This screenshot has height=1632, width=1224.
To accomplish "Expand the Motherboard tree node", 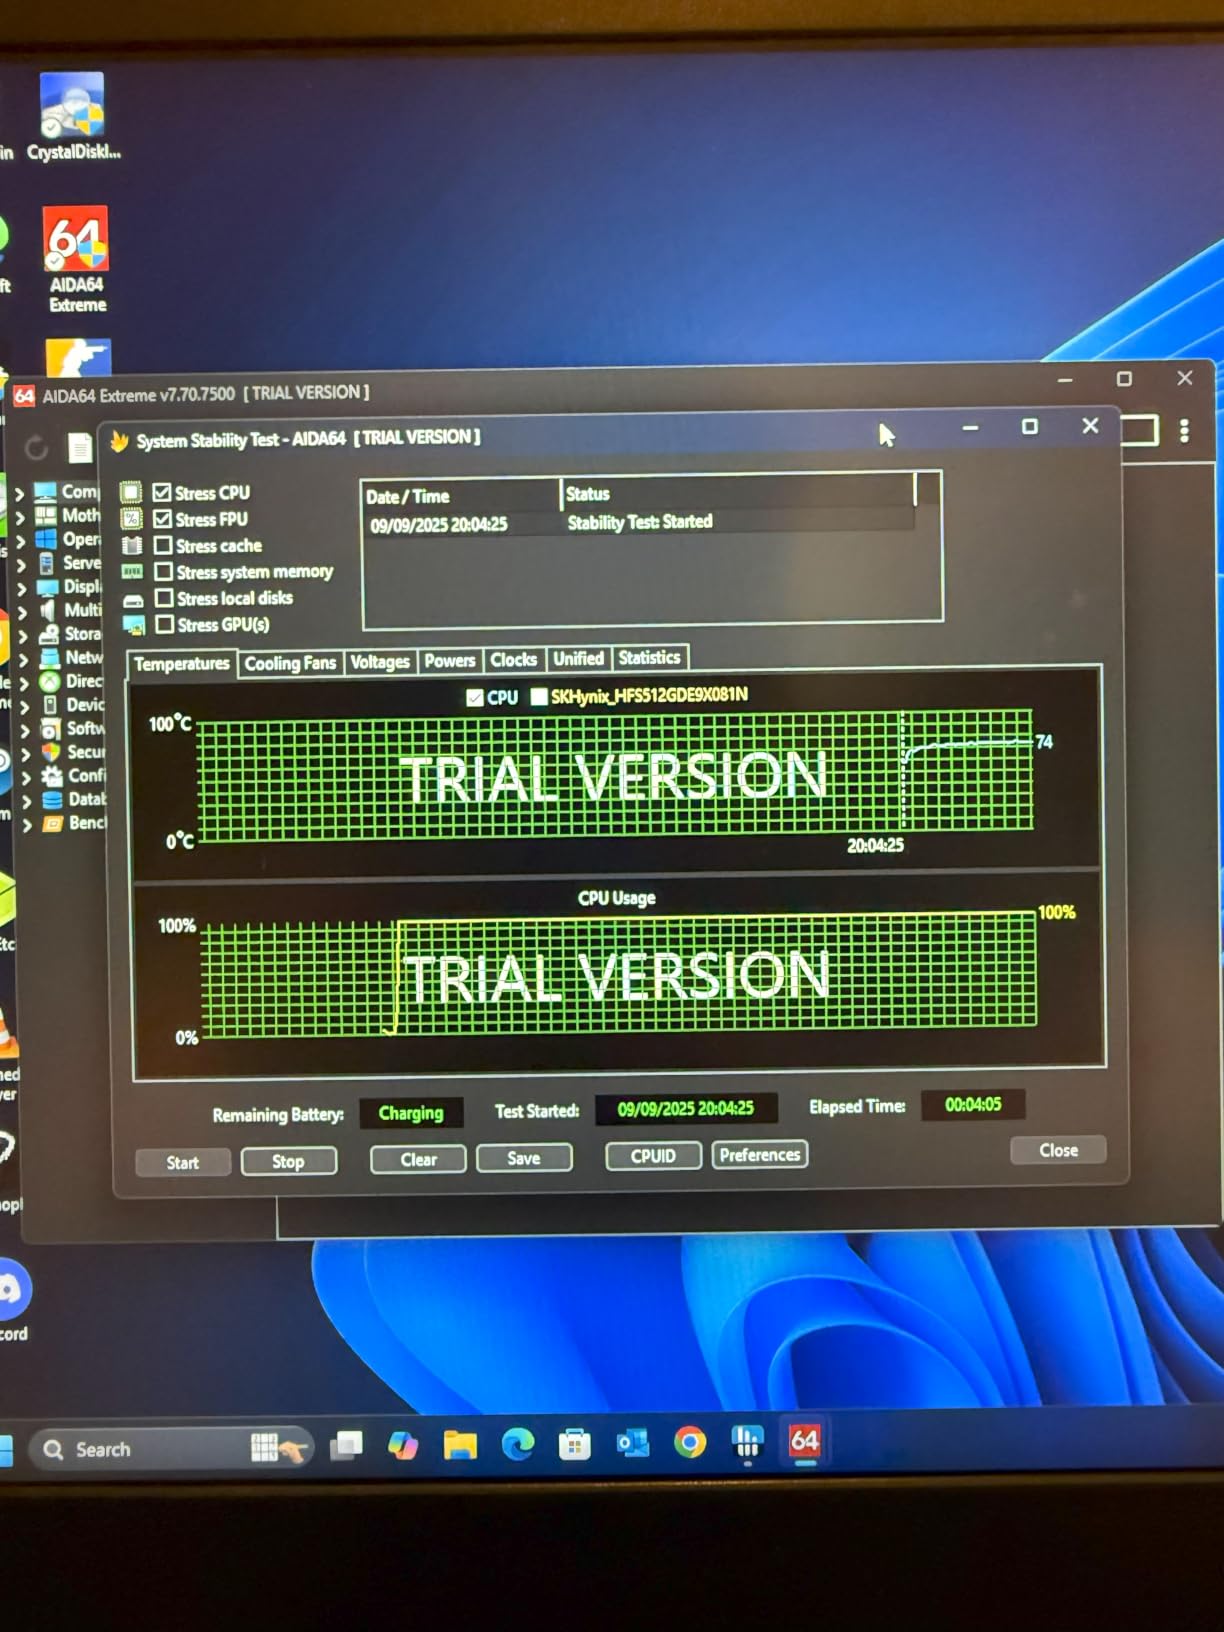I will pos(19,516).
